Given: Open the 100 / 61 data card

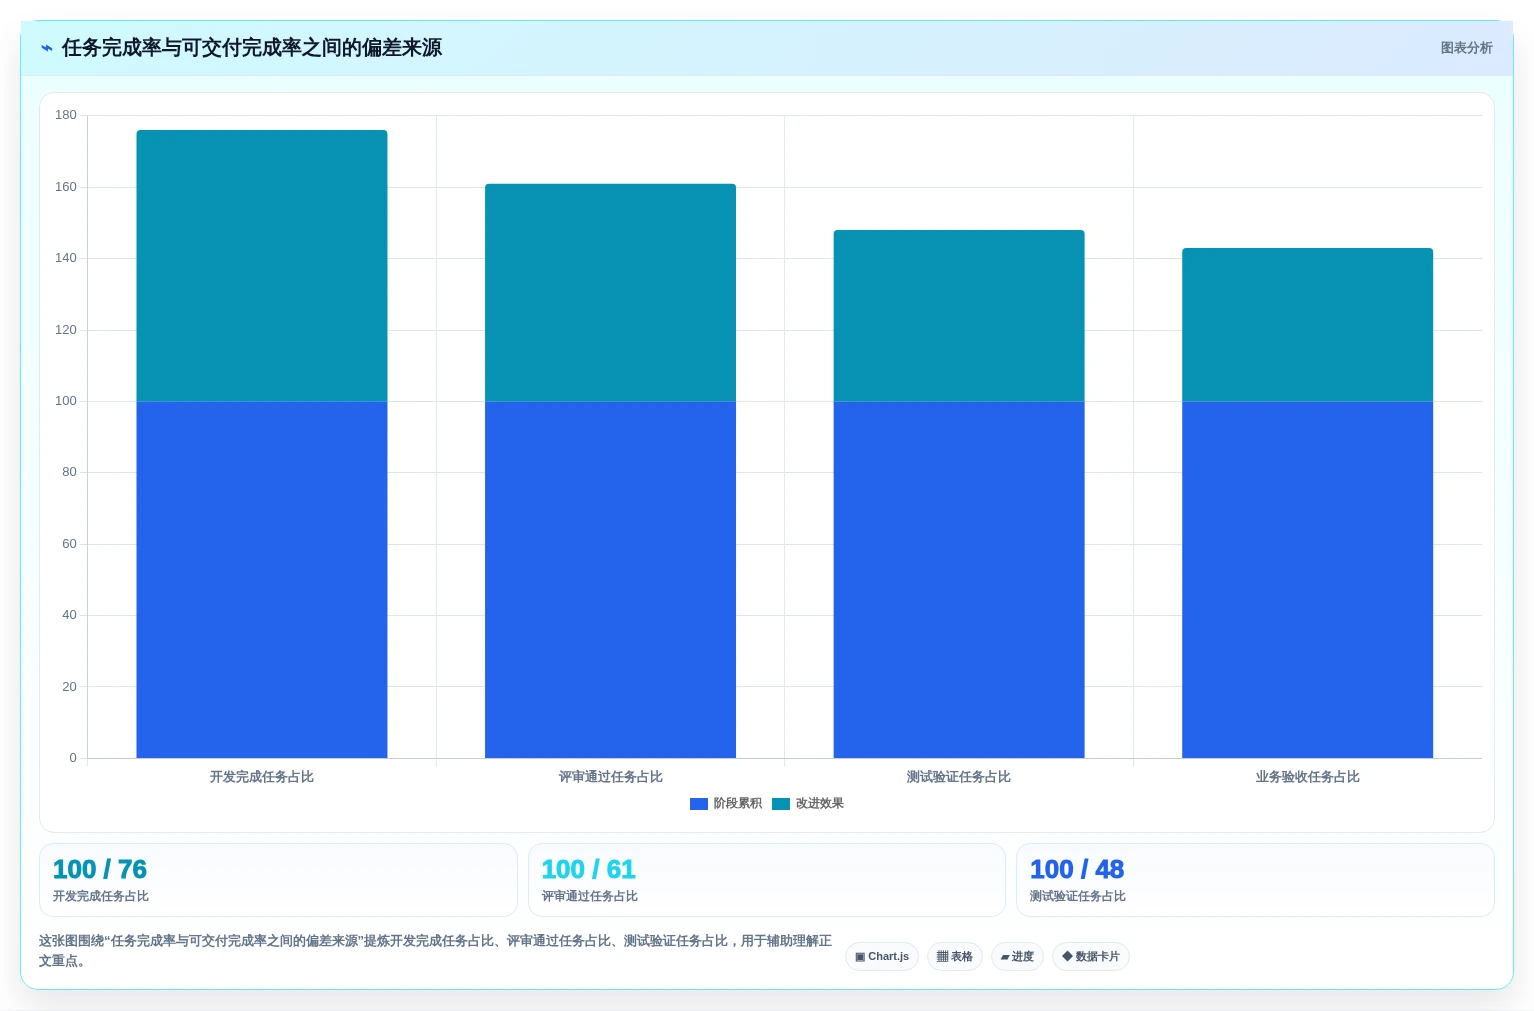Looking at the screenshot, I should tap(767, 880).
